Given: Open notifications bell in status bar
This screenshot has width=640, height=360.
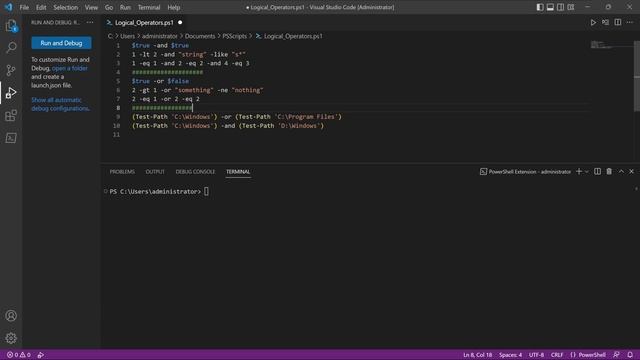Looking at the screenshot, I should (x=630, y=355).
